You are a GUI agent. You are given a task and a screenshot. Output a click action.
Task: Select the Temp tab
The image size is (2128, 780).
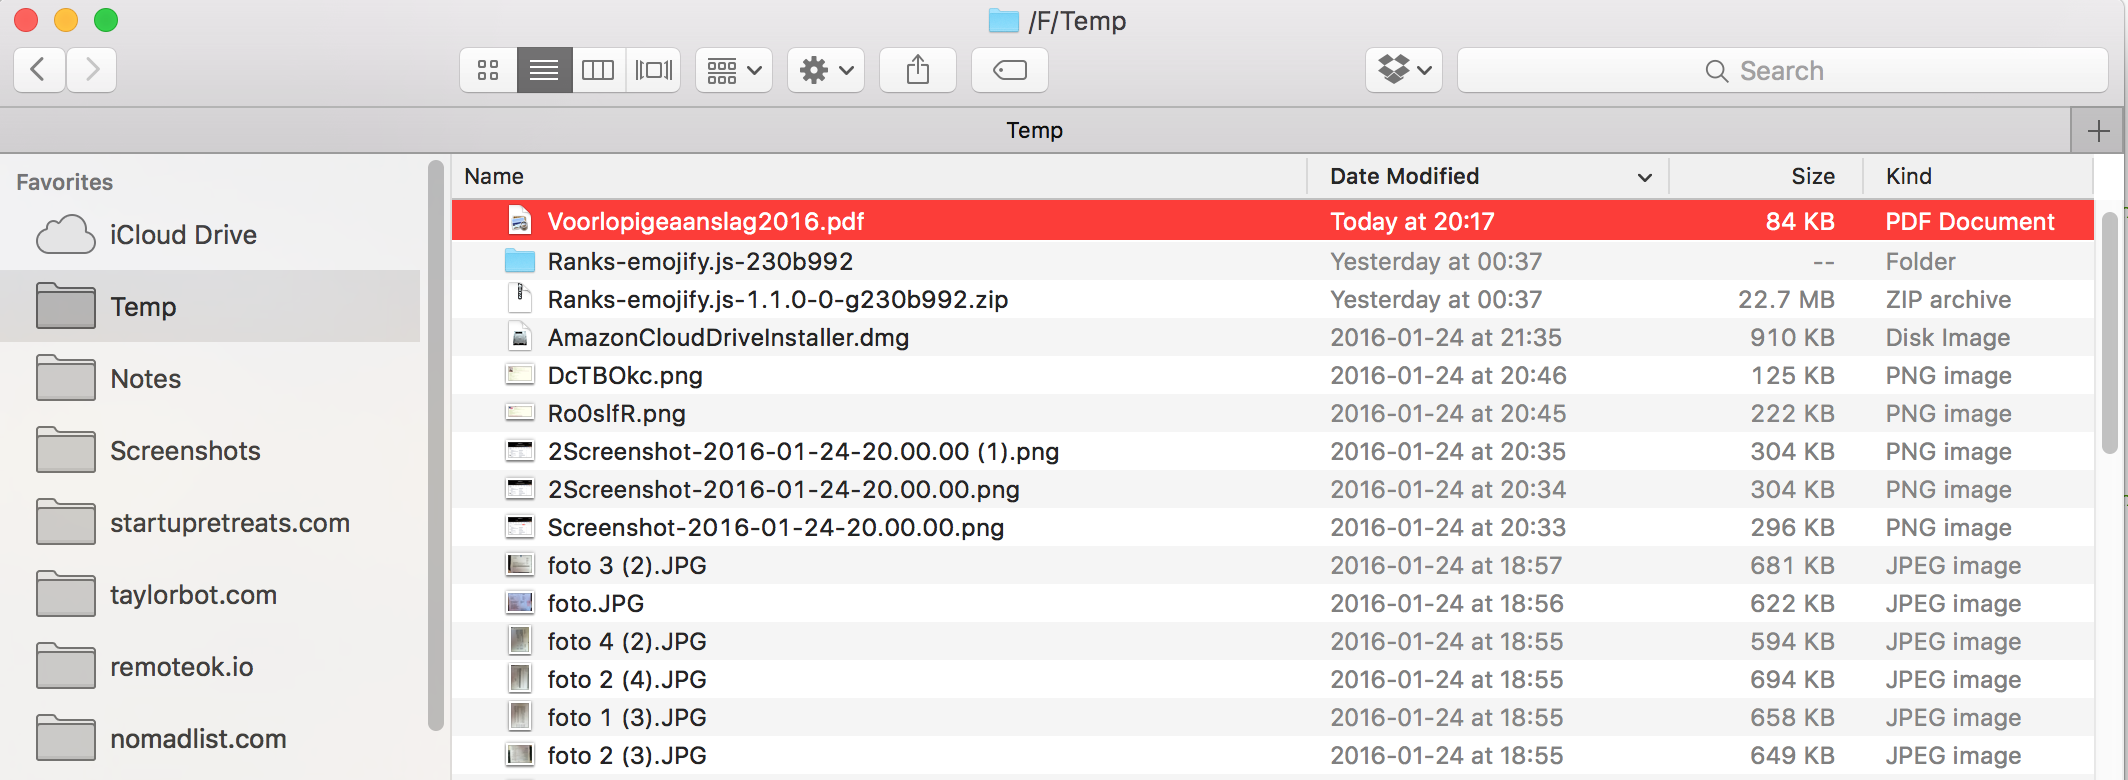pos(1035,130)
